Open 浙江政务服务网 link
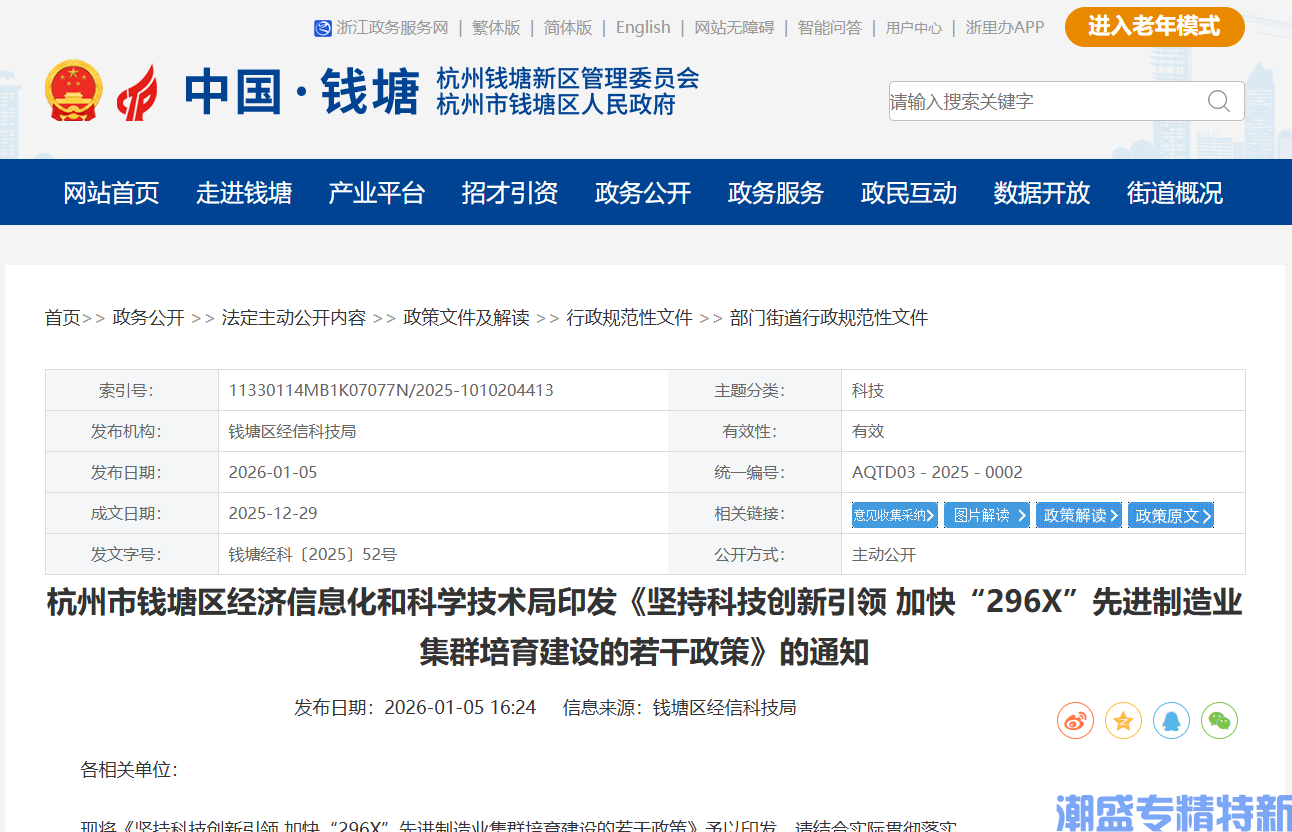This screenshot has width=1292, height=832. pos(392,28)
